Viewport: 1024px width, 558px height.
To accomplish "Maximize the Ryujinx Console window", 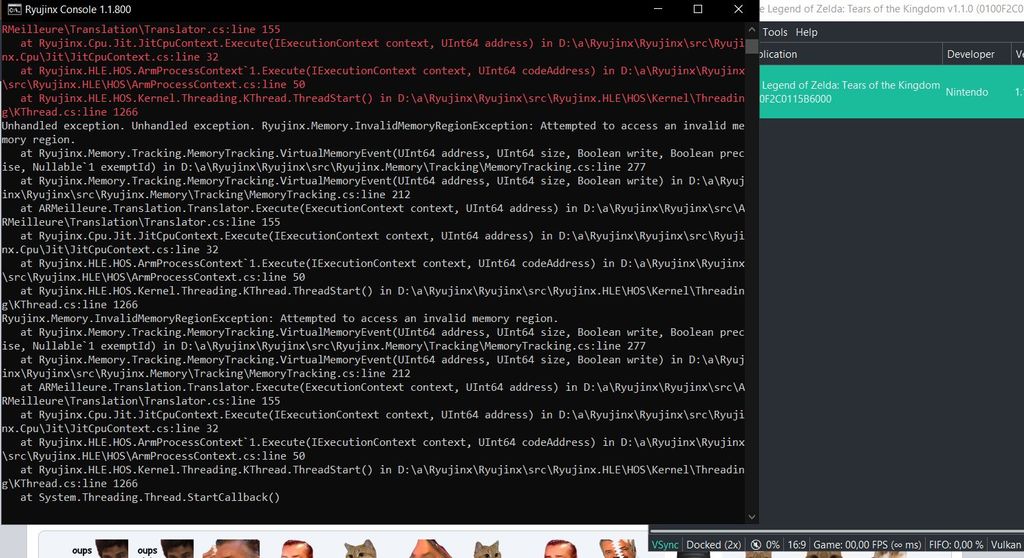I will click(697, 9).
